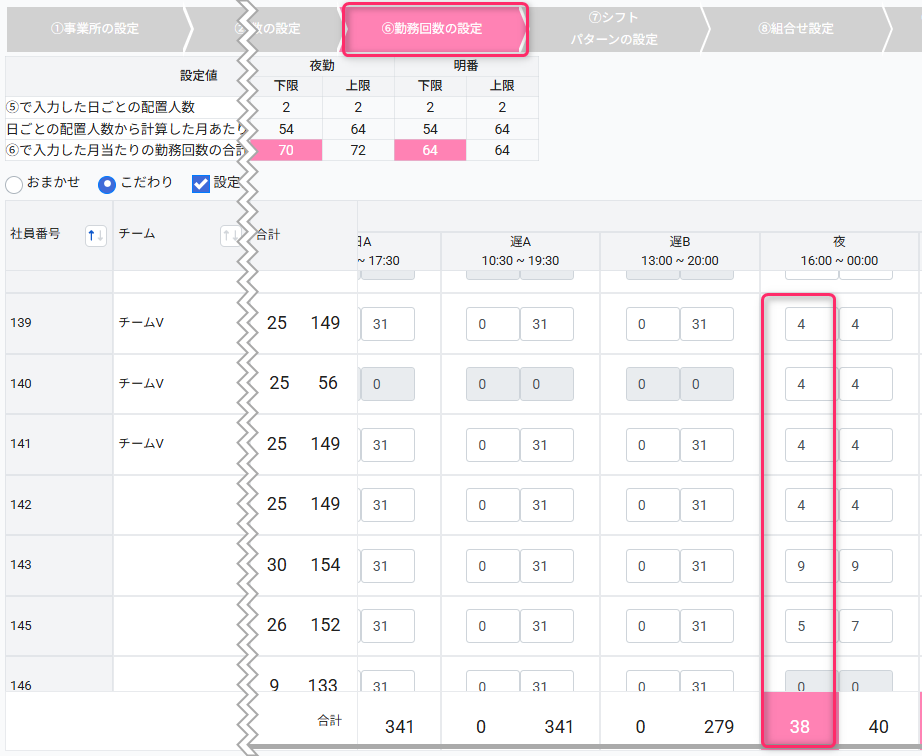The height and width of the screenshot is (756, 922).
Task: Click the sort icon beside チーム
Action: click(x=230, y=235)
